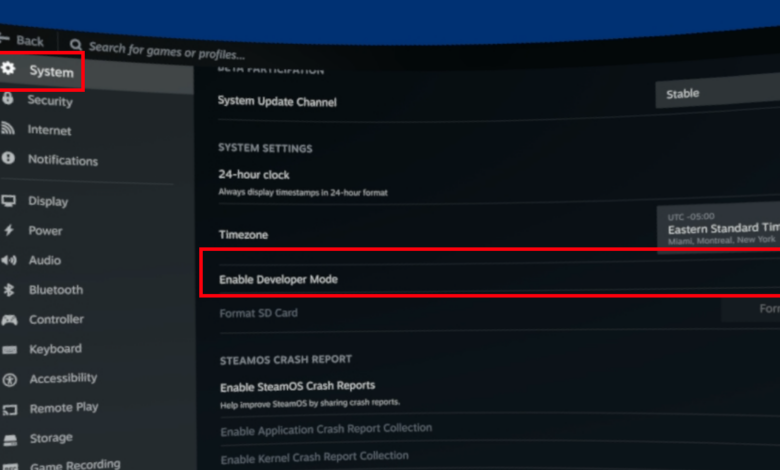Click the Controller gamepad icon
780x470 pixels.
click(9, 320)
